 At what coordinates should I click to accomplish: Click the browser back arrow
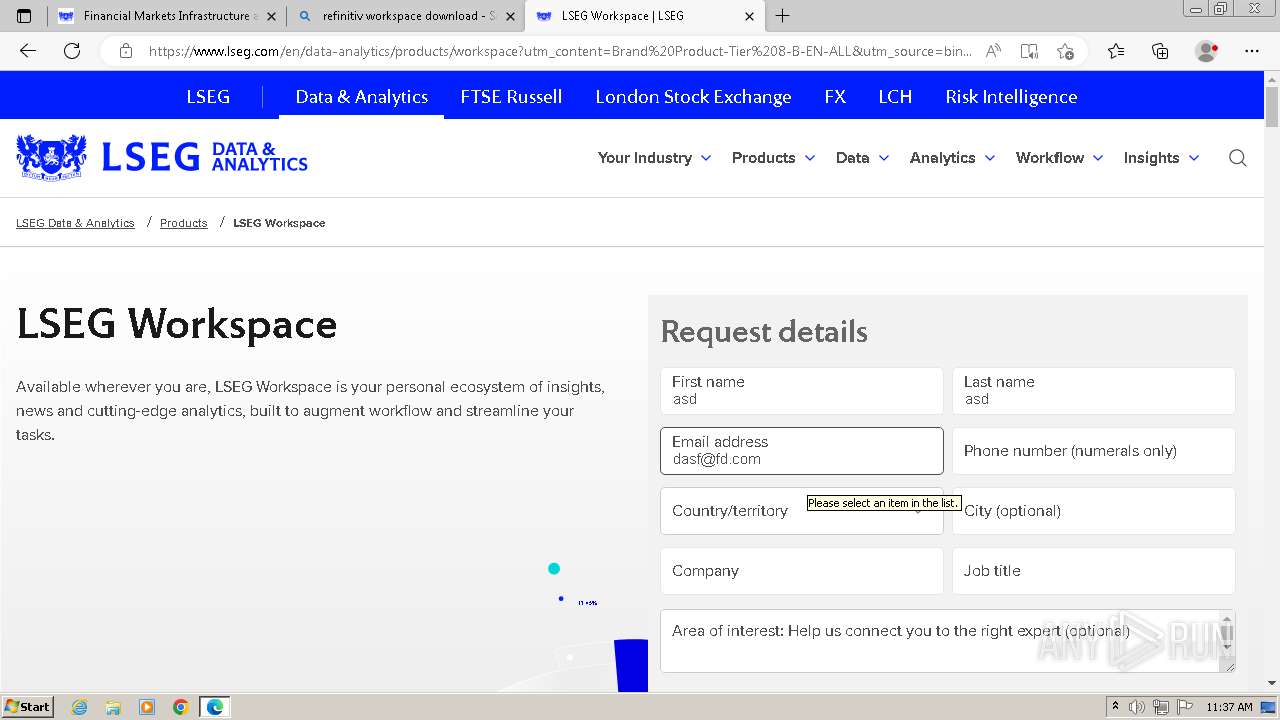coord(28,51)
